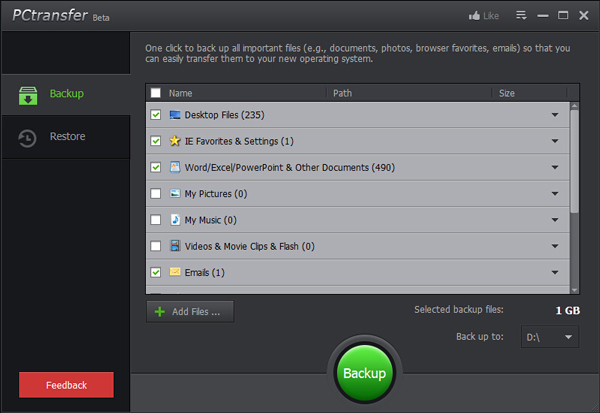The width and height of the screenshot is (600, 413).
Task: Click the scrollbar up arrow
Action: (574, 106)
